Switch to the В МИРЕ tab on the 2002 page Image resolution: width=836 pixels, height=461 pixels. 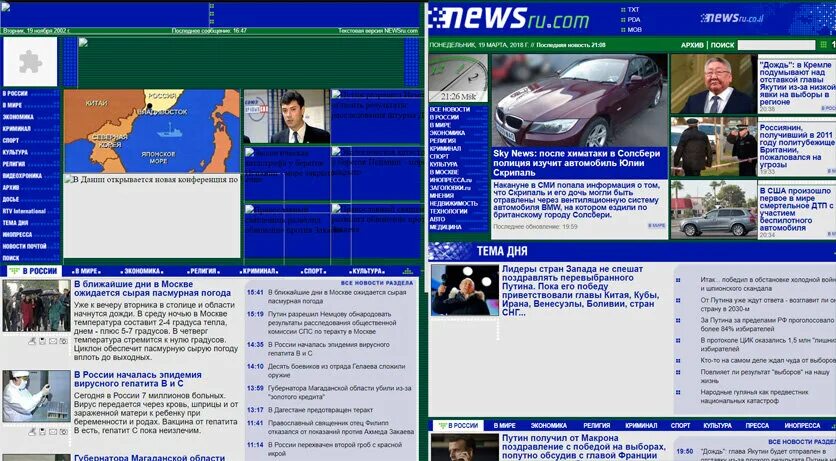click(87, 271)
